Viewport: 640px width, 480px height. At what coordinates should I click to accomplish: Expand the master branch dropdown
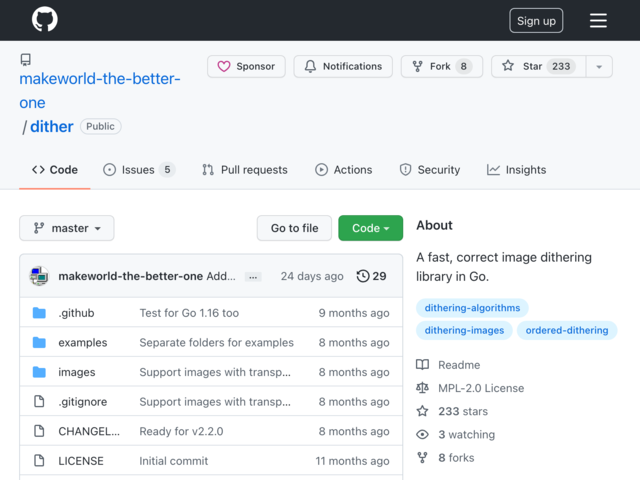coord(67,228)
